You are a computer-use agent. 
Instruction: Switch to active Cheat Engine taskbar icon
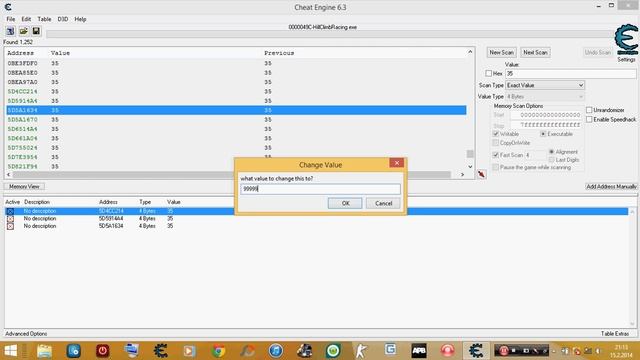pyautogui.click(x=476, y=351)
